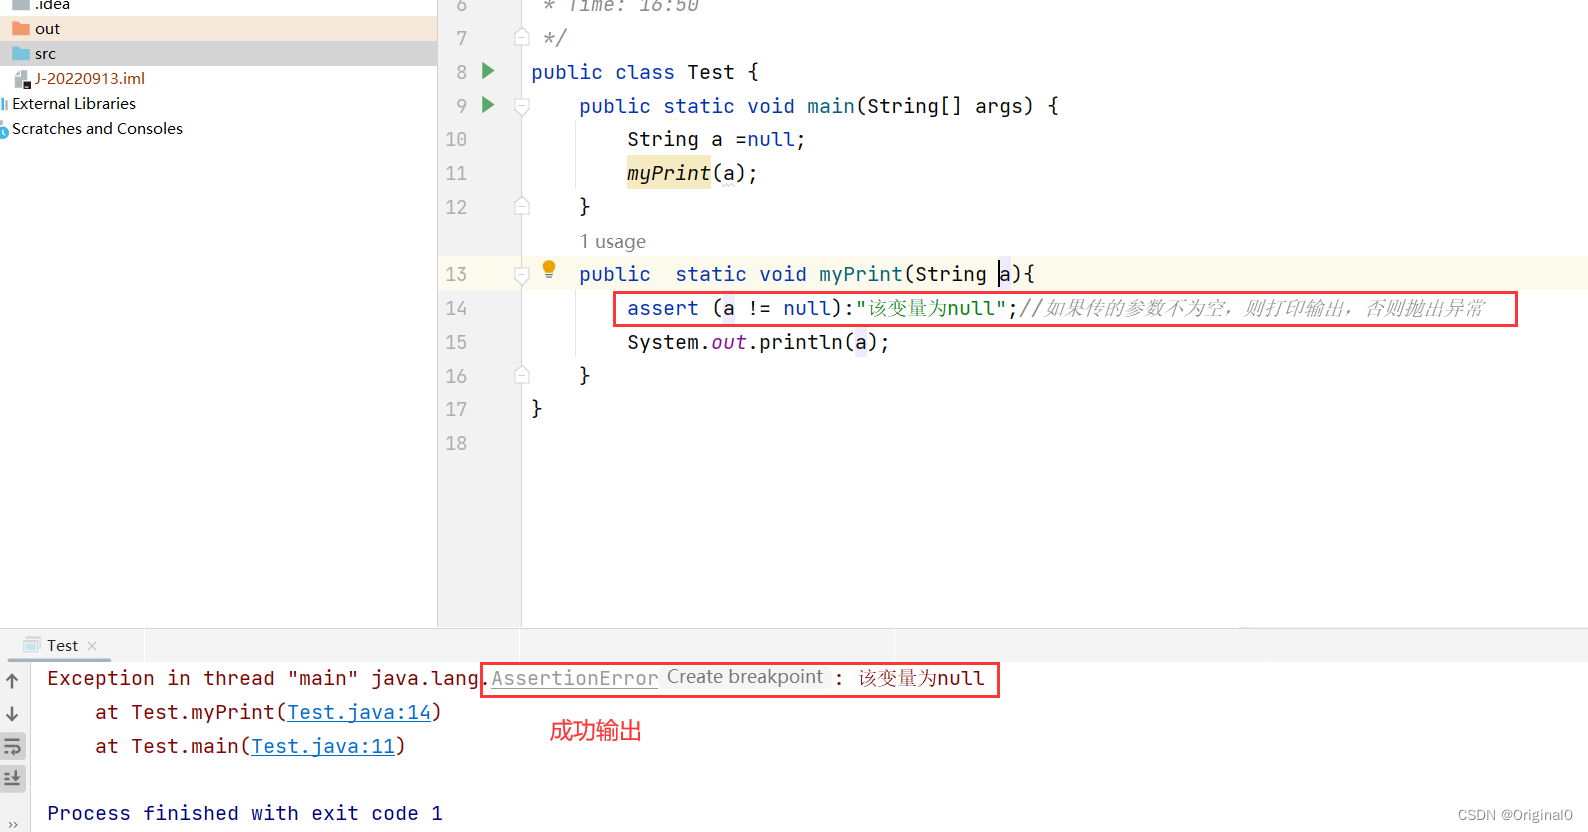Click line number 10 in the gutter

456,139
